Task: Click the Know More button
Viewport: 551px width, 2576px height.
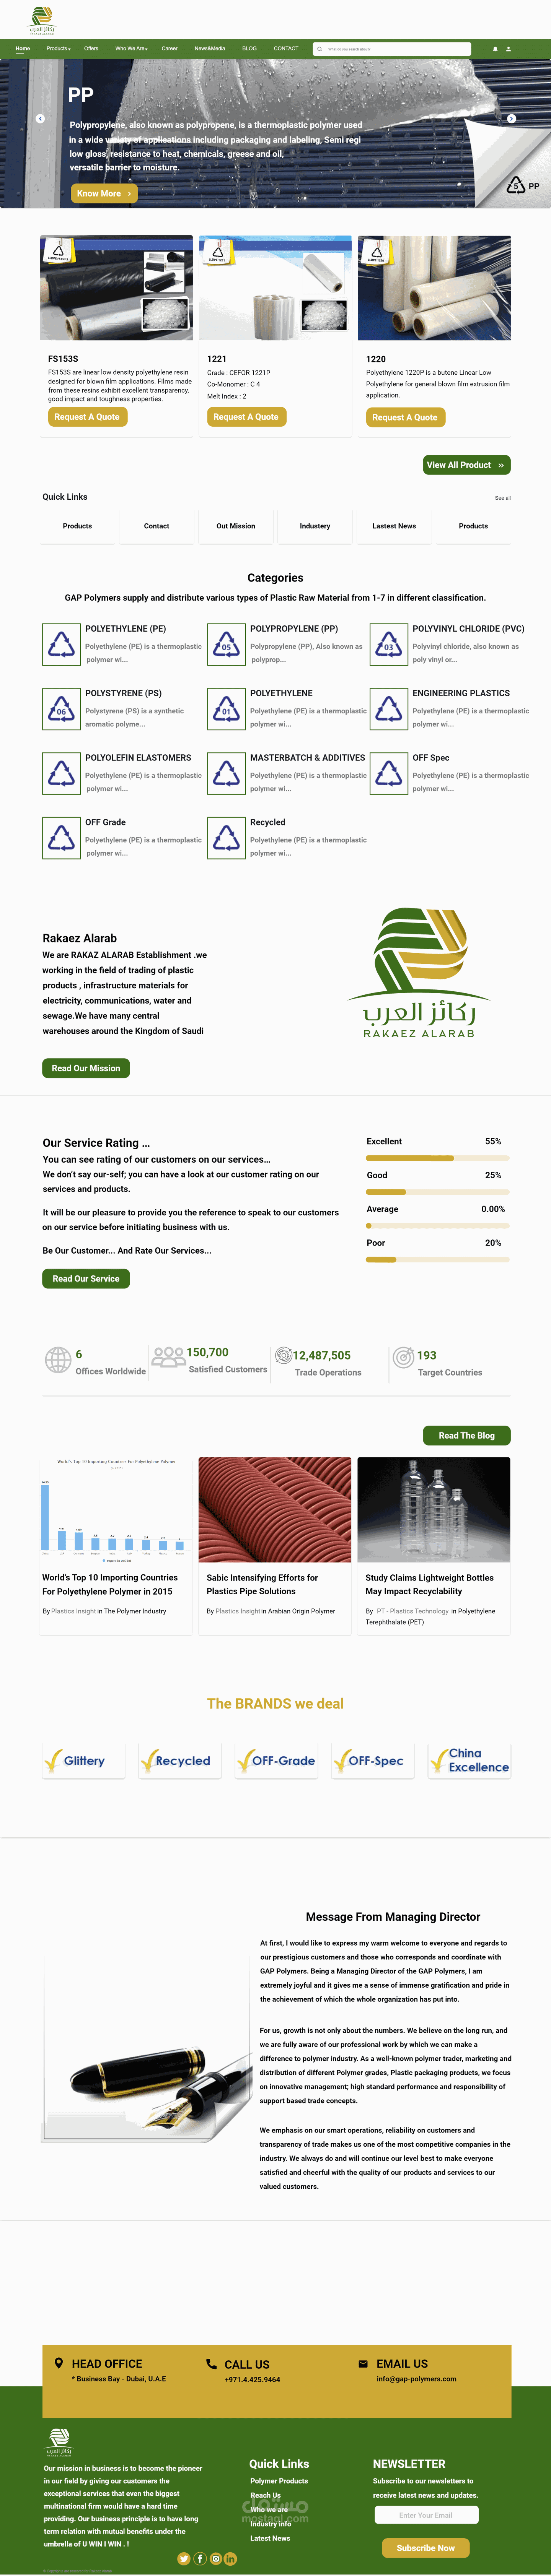Action: point(104,193)
